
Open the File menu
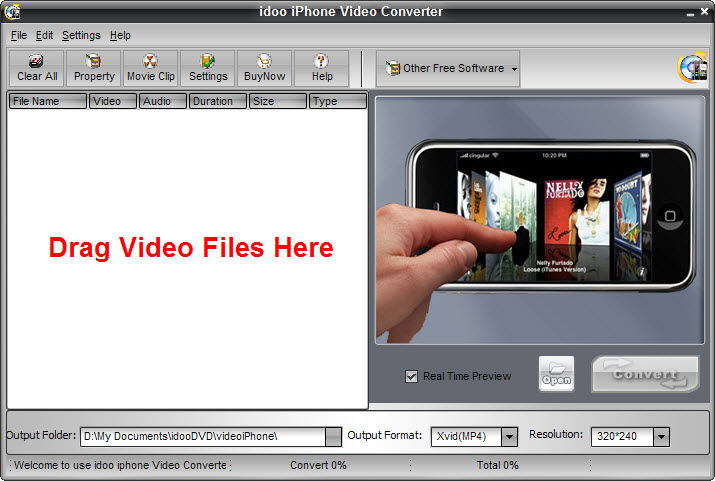click(x=19, y=35)
